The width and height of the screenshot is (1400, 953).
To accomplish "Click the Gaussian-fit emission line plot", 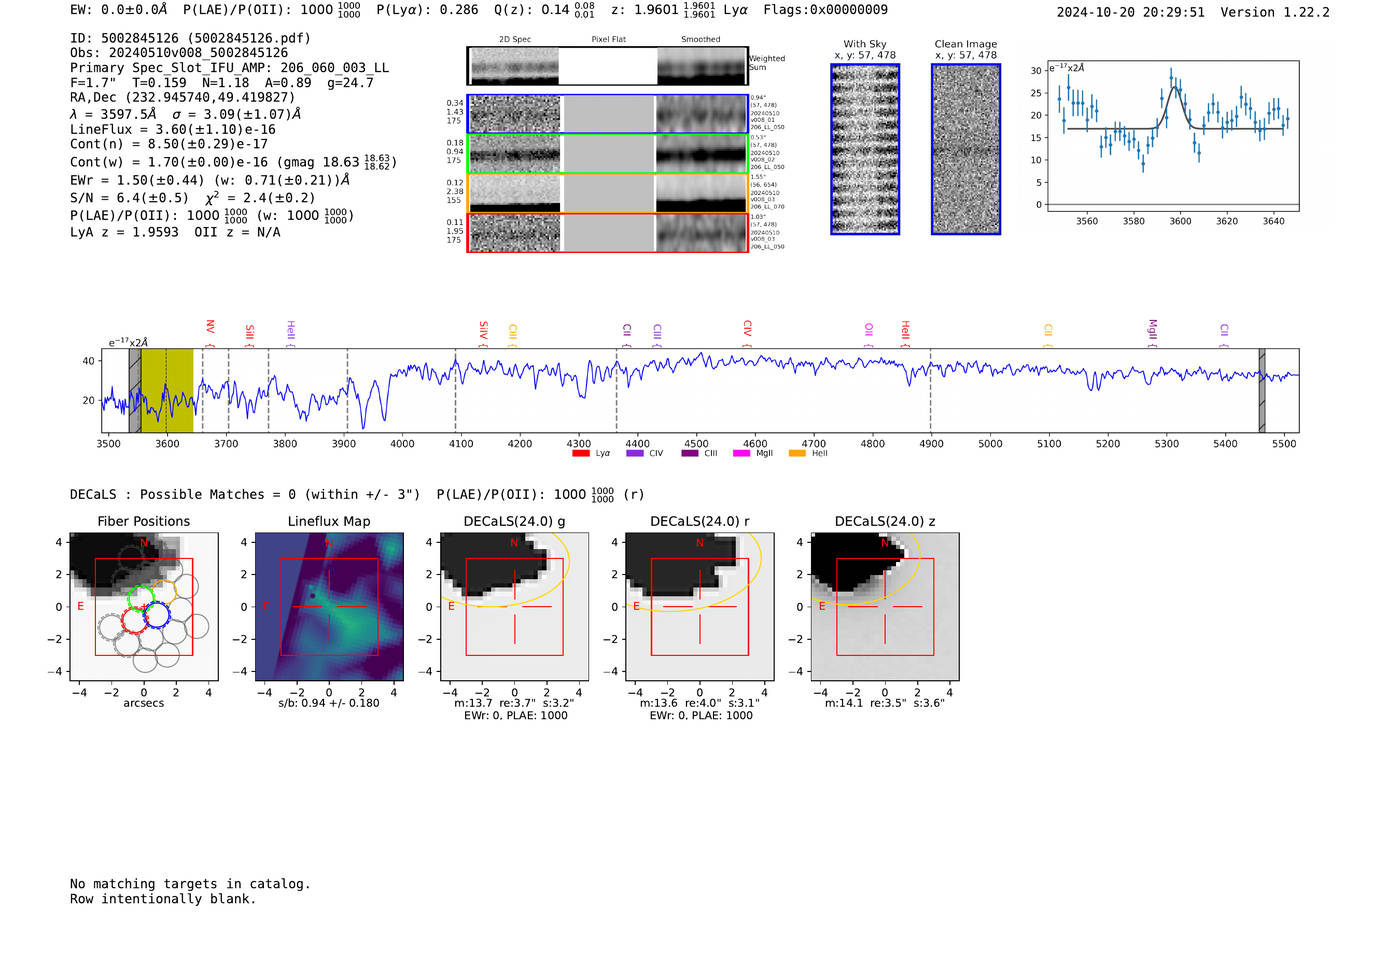I will click(1173, 137).
